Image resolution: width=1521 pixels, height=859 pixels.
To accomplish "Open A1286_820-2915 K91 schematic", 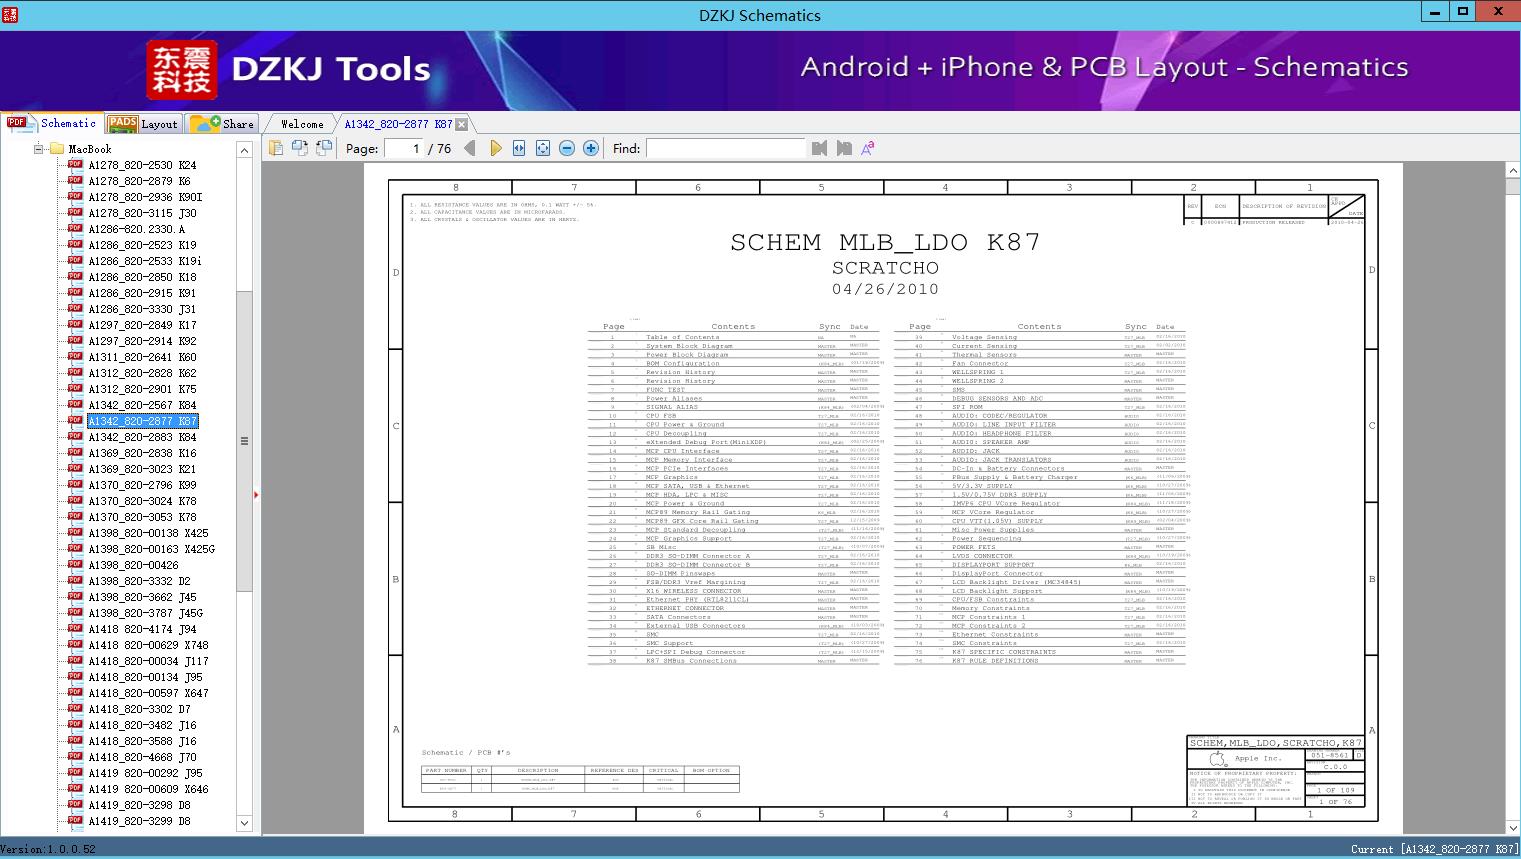I will tap(142, 293).
